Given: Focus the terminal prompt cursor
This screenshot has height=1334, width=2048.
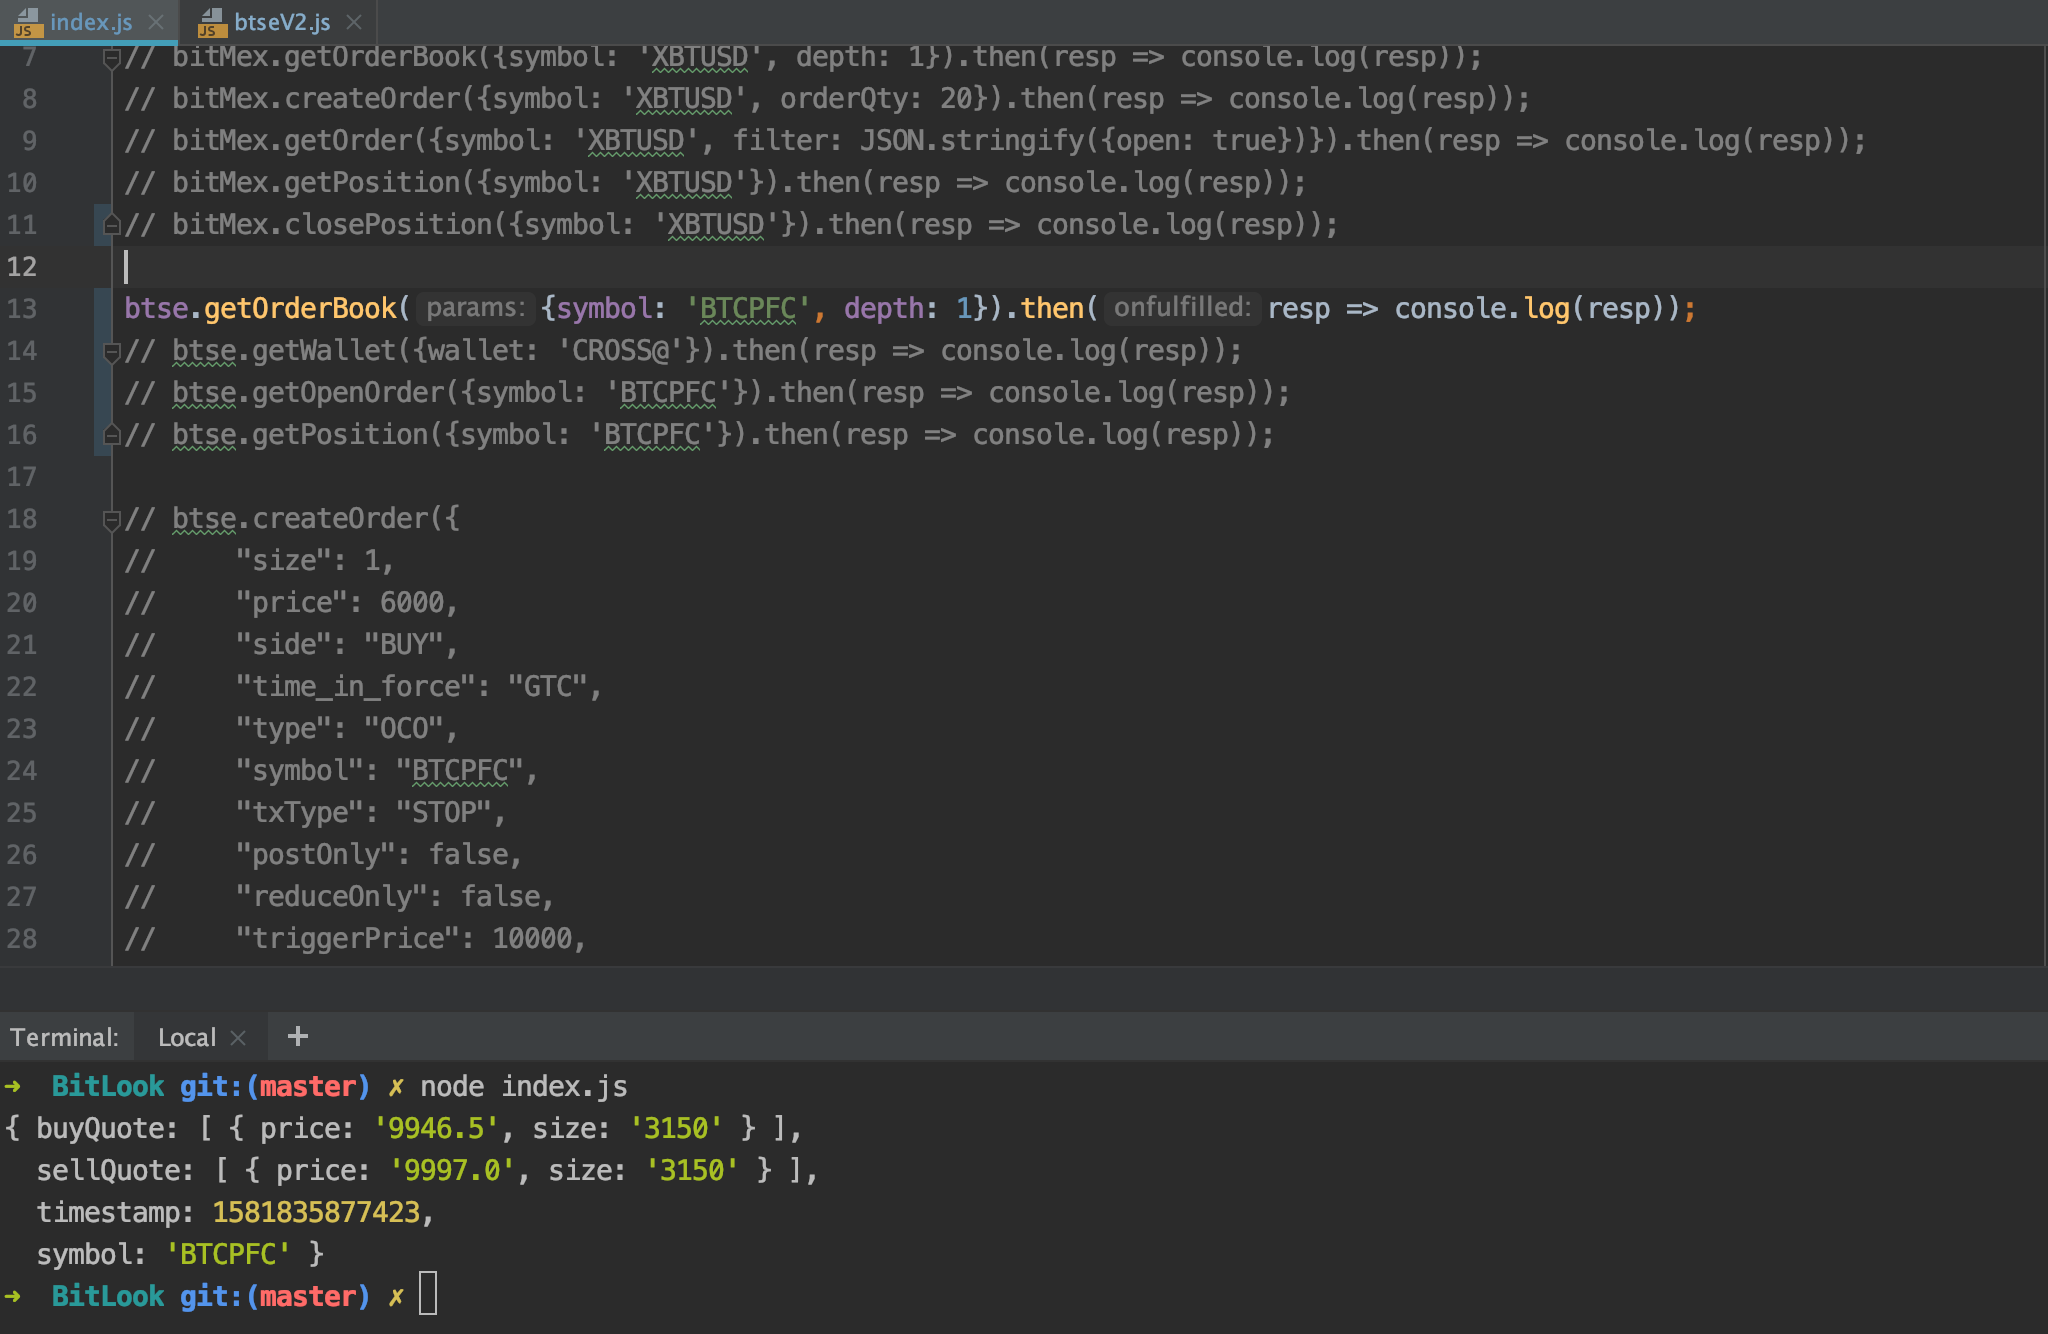Looking at the screenshot, I should tap(428, 1294).
